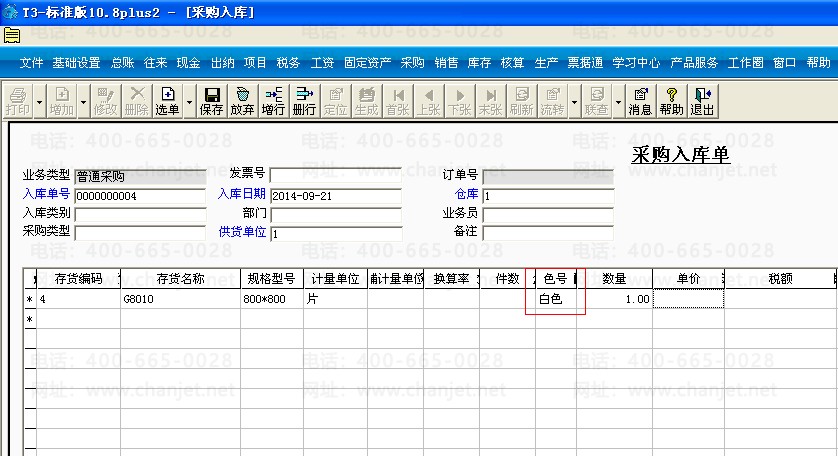Click the 入库类别 input field
Image resolution: width=838 pixels, height=456 pixels.
140,215
